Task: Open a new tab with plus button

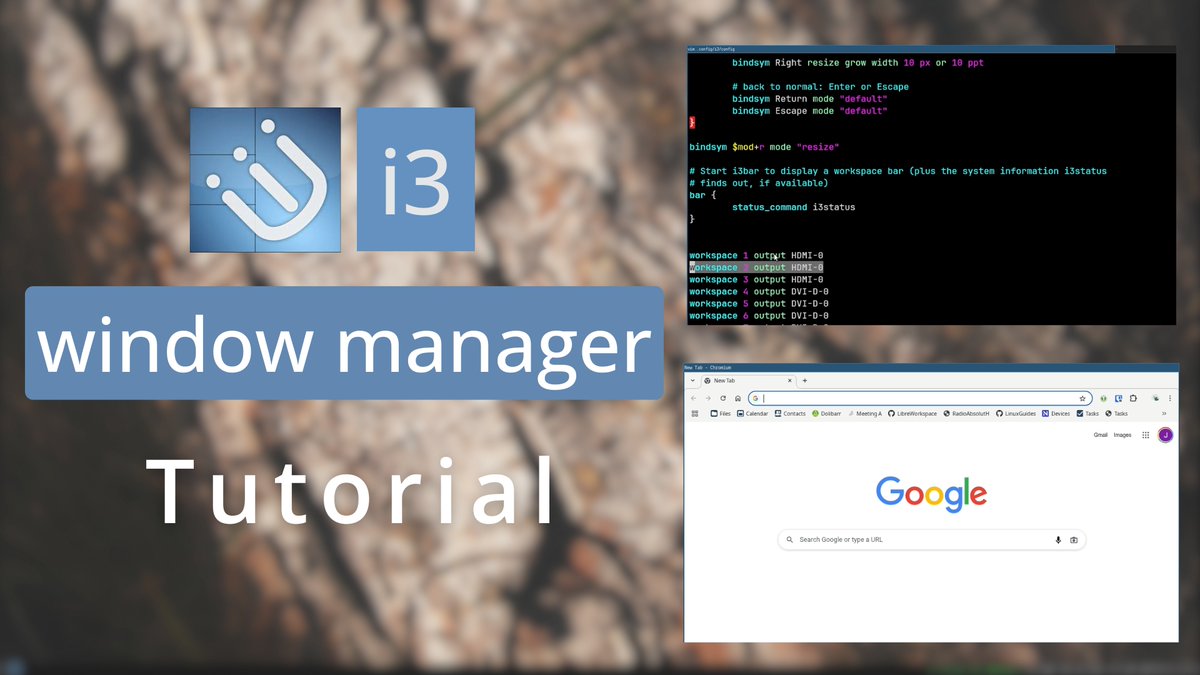Action: point(805,380)
